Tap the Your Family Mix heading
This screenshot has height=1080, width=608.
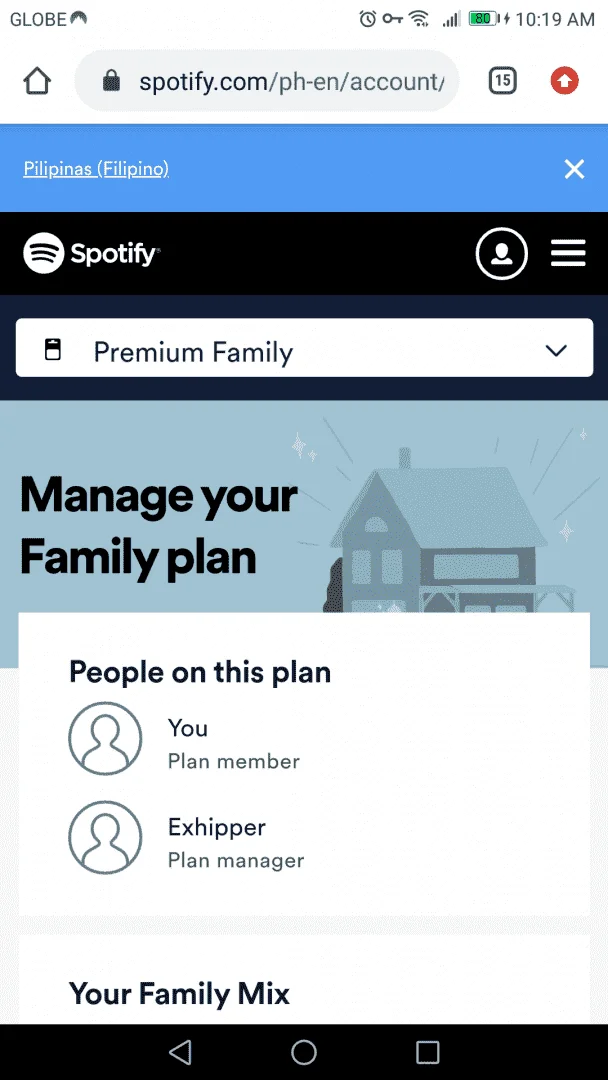tap(180, 993)
